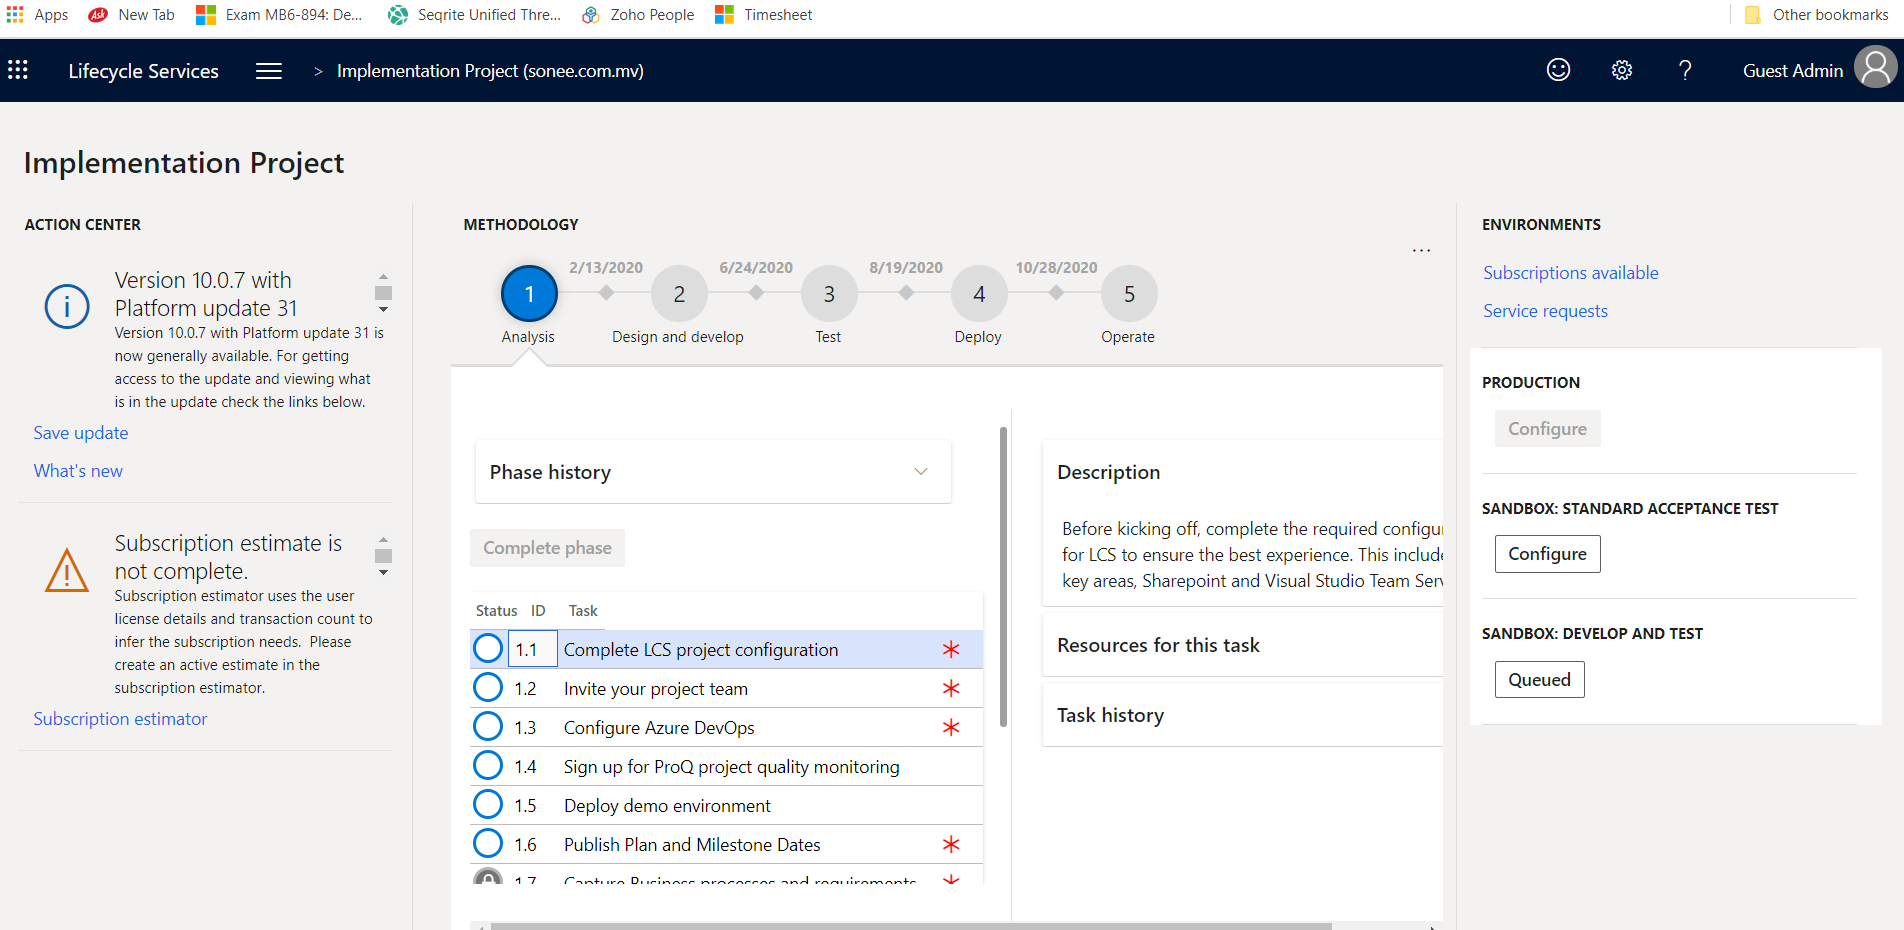Image resolution: width=1904 pixels, height=930 pixels.
Task: Open the Exam MB6-894 bookmark
Action: tap(279, 14)
